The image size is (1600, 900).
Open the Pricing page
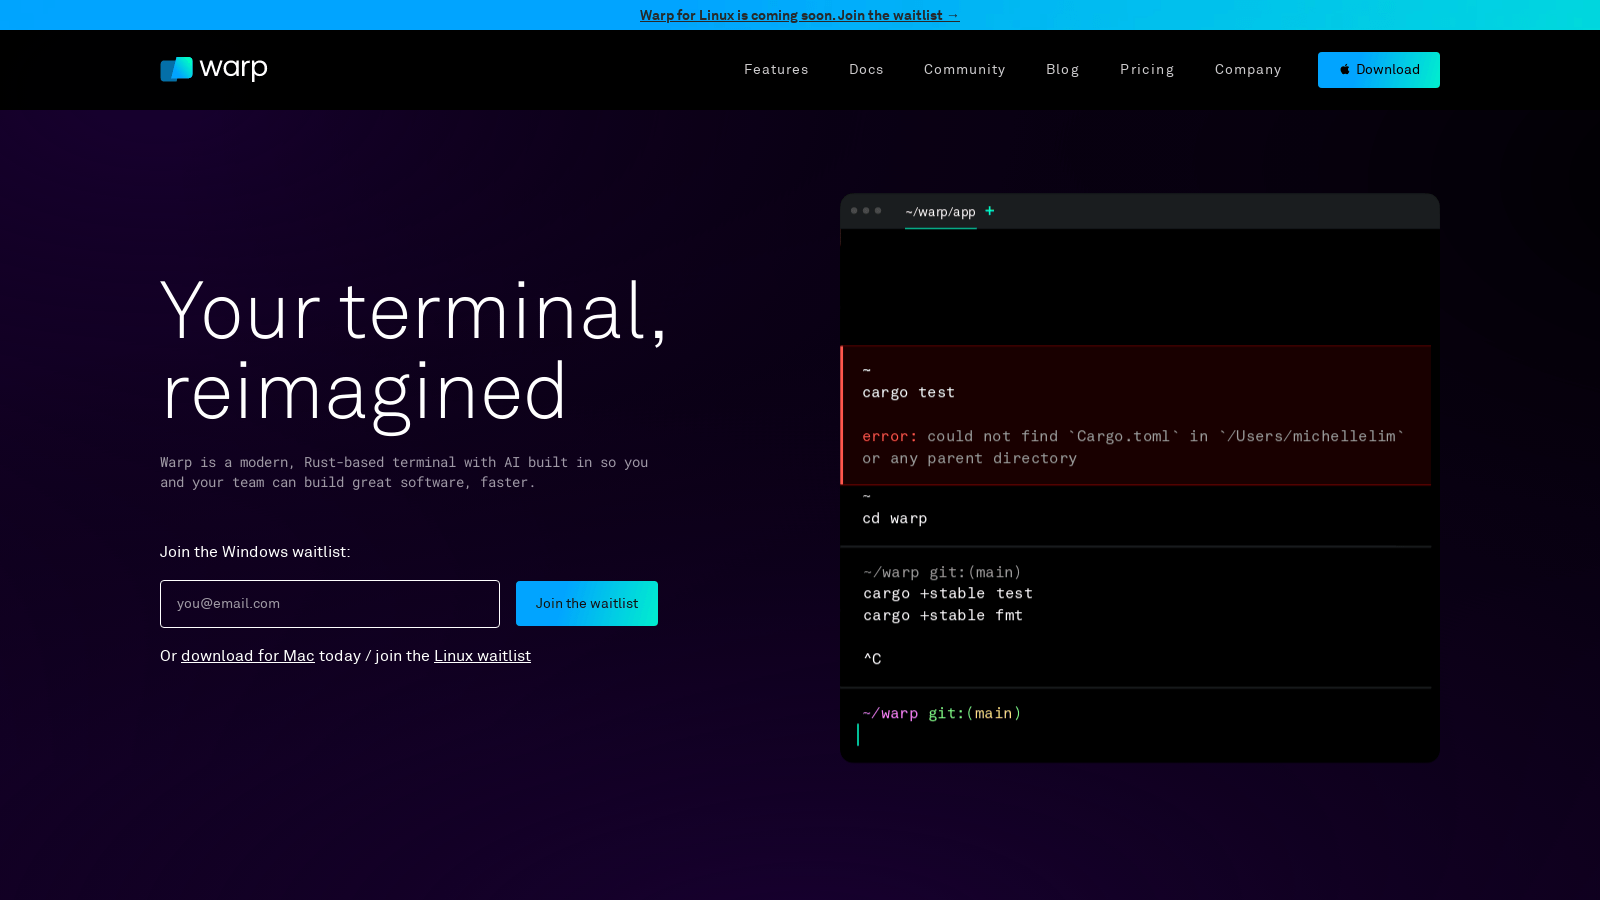coord(1147,70)
